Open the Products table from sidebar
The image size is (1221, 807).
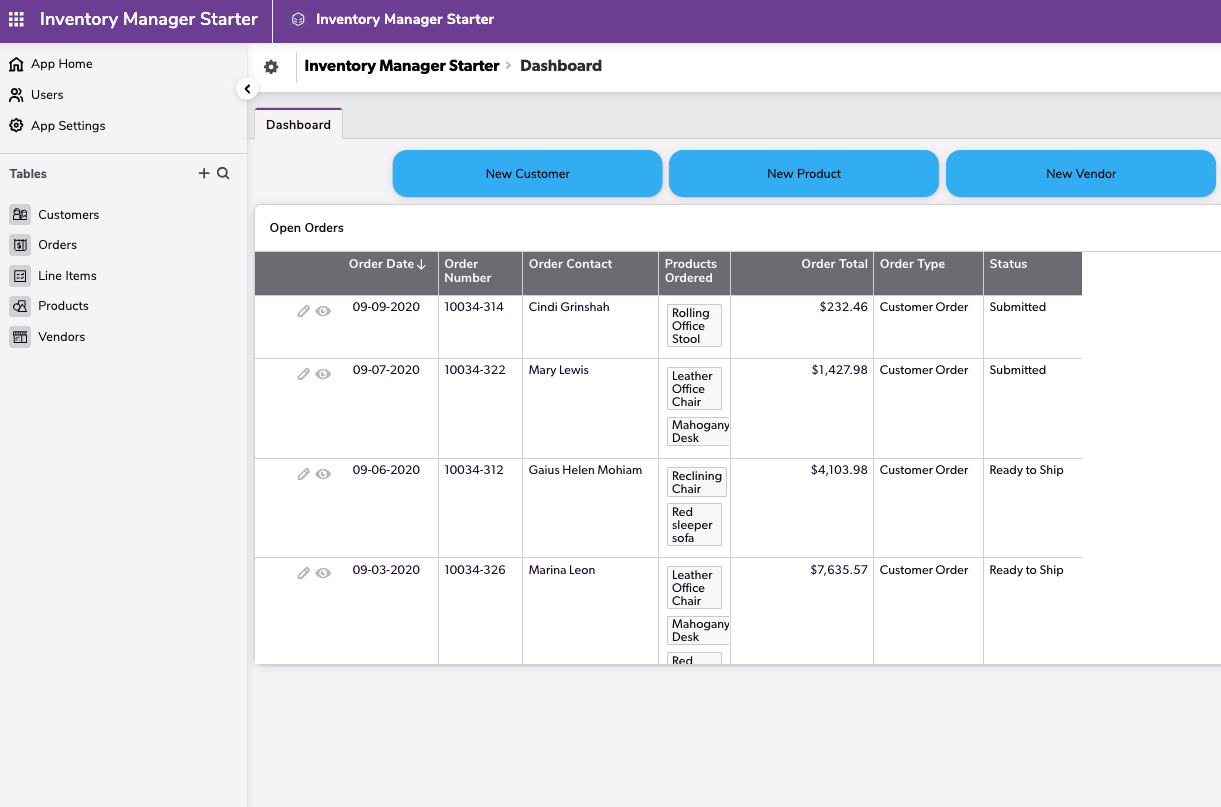pos(64,306)
